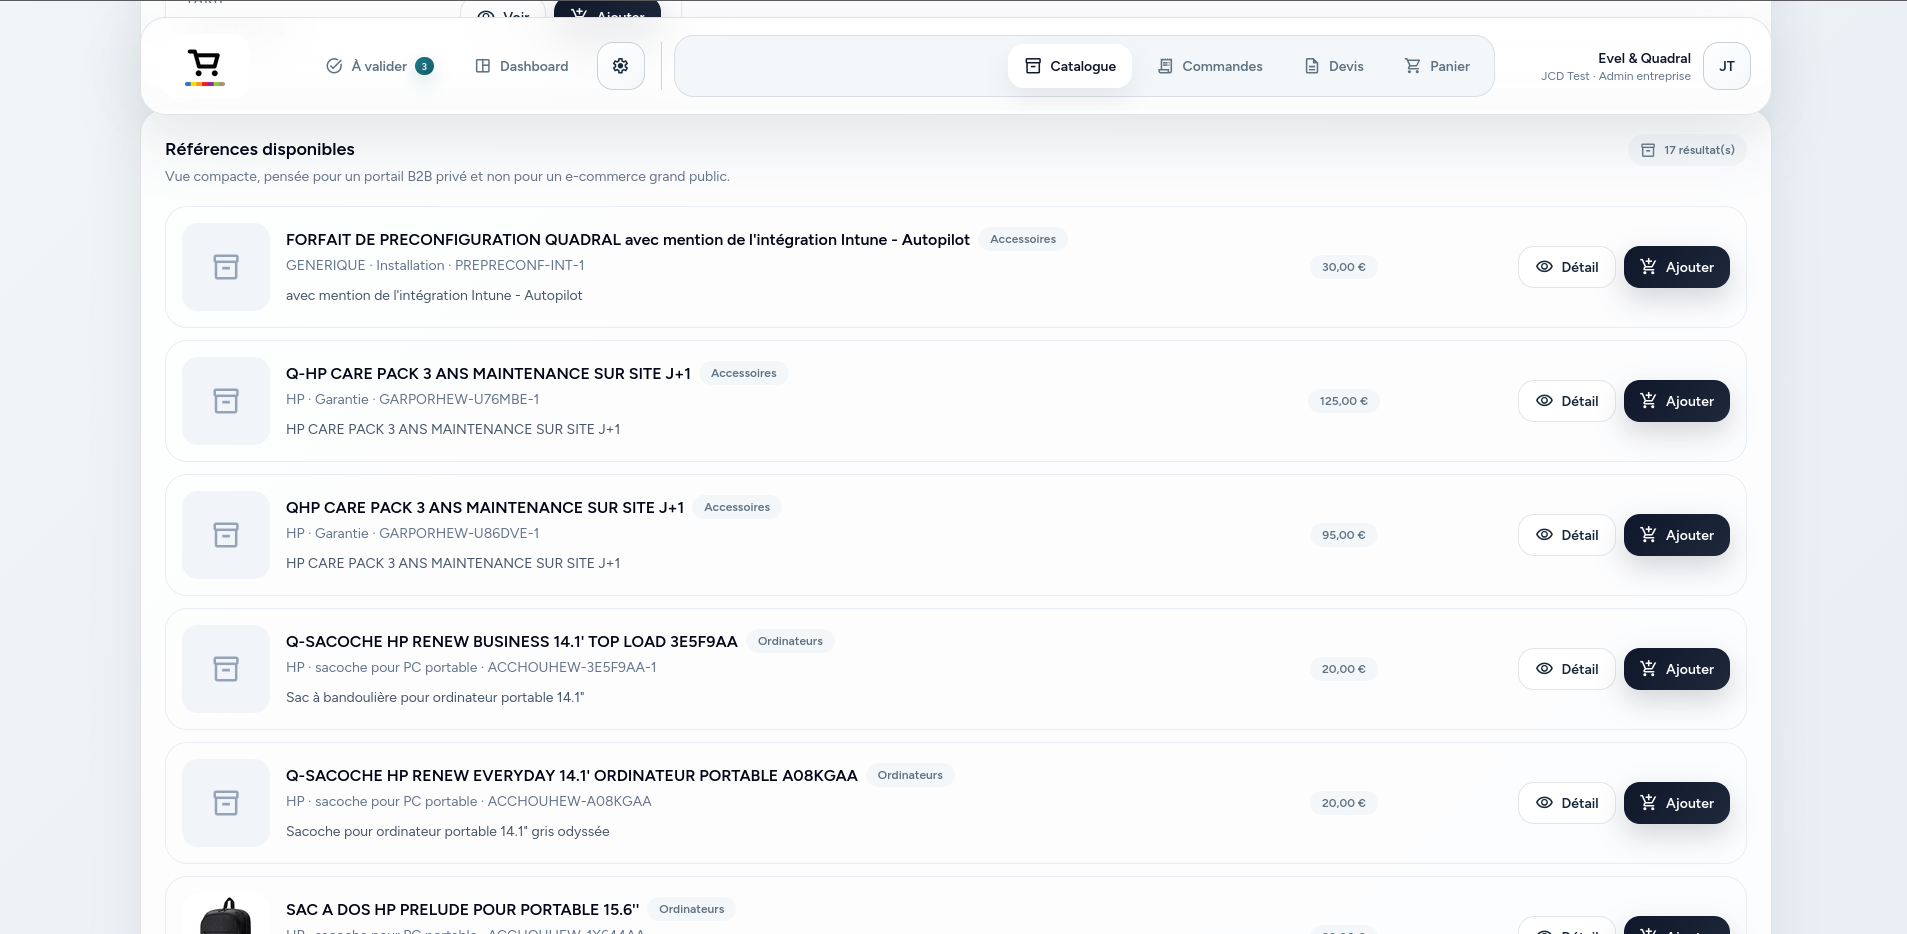This screenshot has height=934, width=1907.
Task: Click 20,00 € price of RENEW EVERYDAY sacoche
Action: [1344, 803]
